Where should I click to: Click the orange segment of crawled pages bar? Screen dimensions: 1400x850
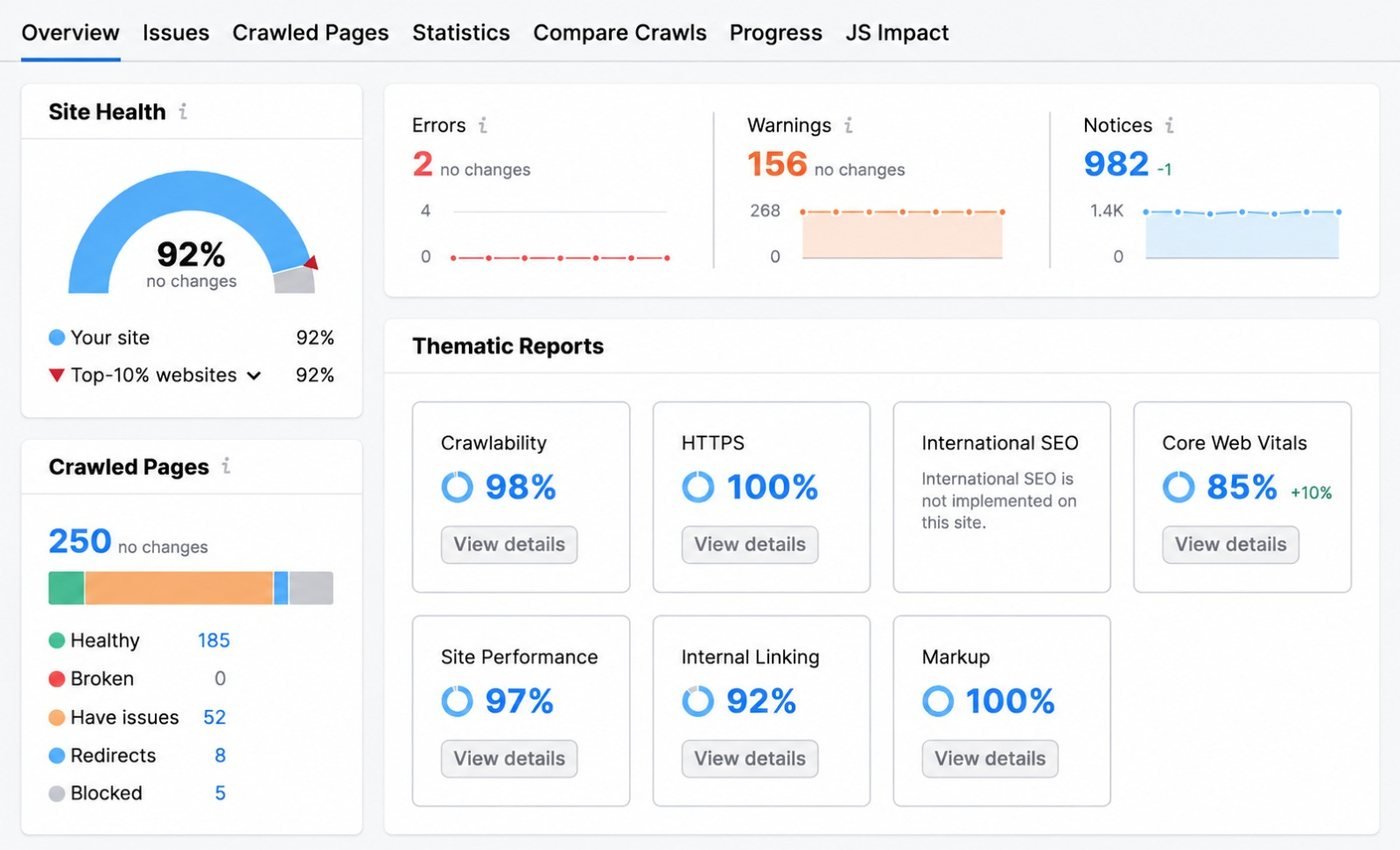179,588
